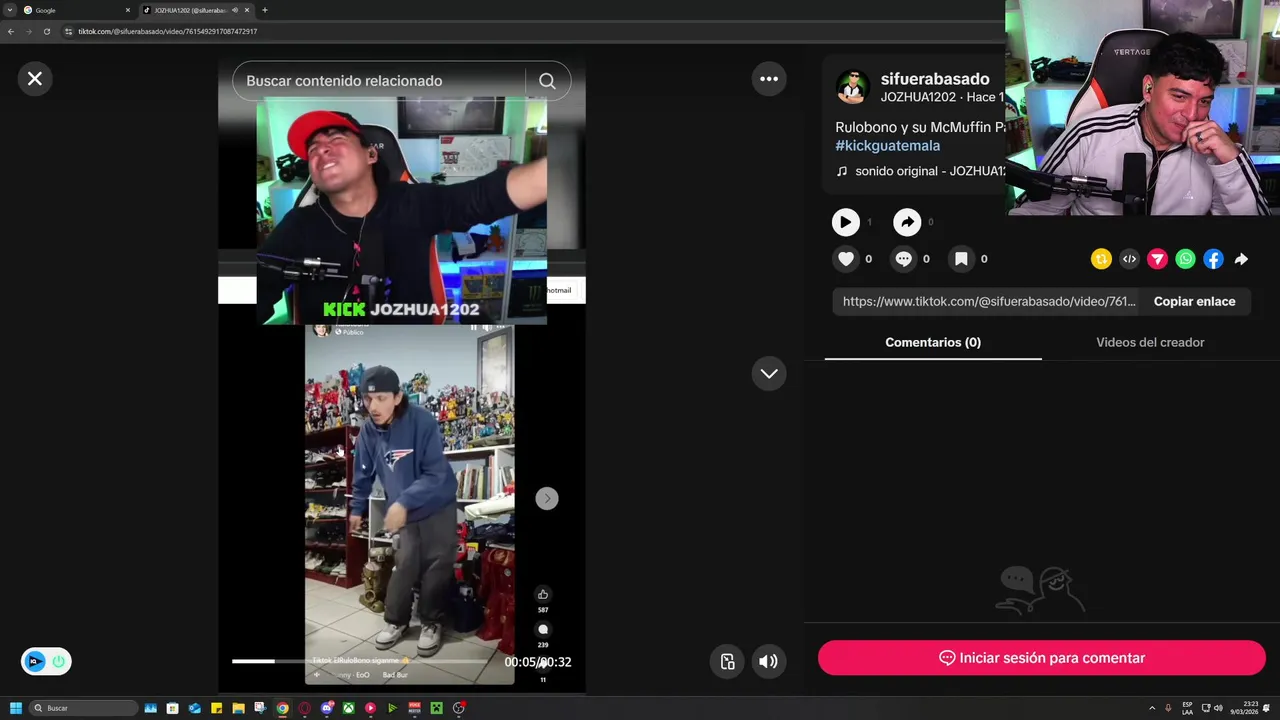Click the yellow repost icon
This screenshot has width=1280, height=720.
click(1101, 259)
